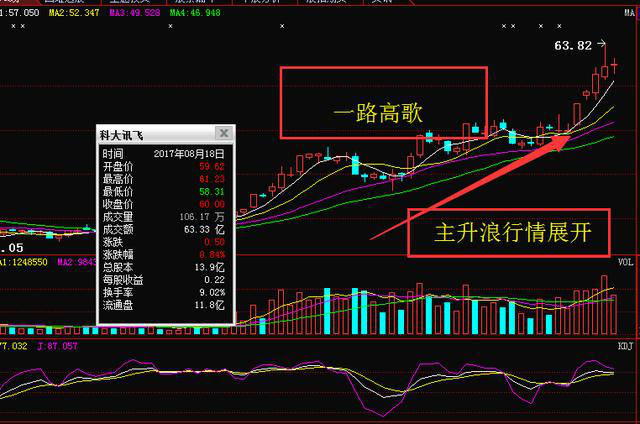This screenshot has height=424, width=640.
Task: Select the KDJ indicator label
Action: 625,345
